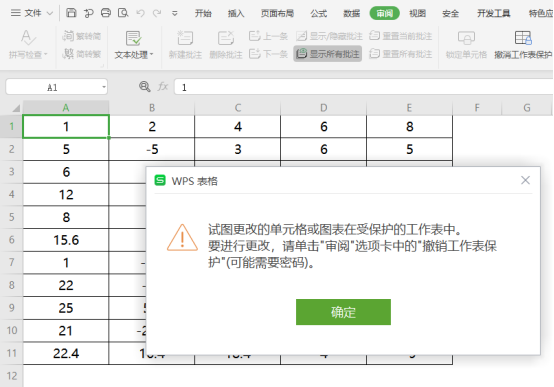Click the zoom magnifier icon by formula bar
The width and height of the screenshot is (554, 387).
click(145, 87)
